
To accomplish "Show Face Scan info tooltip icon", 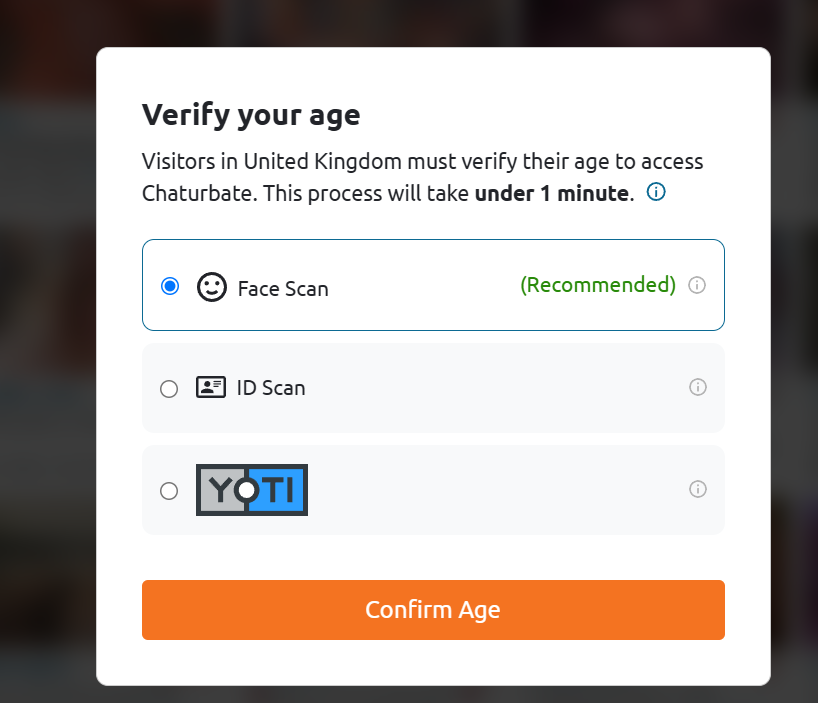I will point(697,285).
